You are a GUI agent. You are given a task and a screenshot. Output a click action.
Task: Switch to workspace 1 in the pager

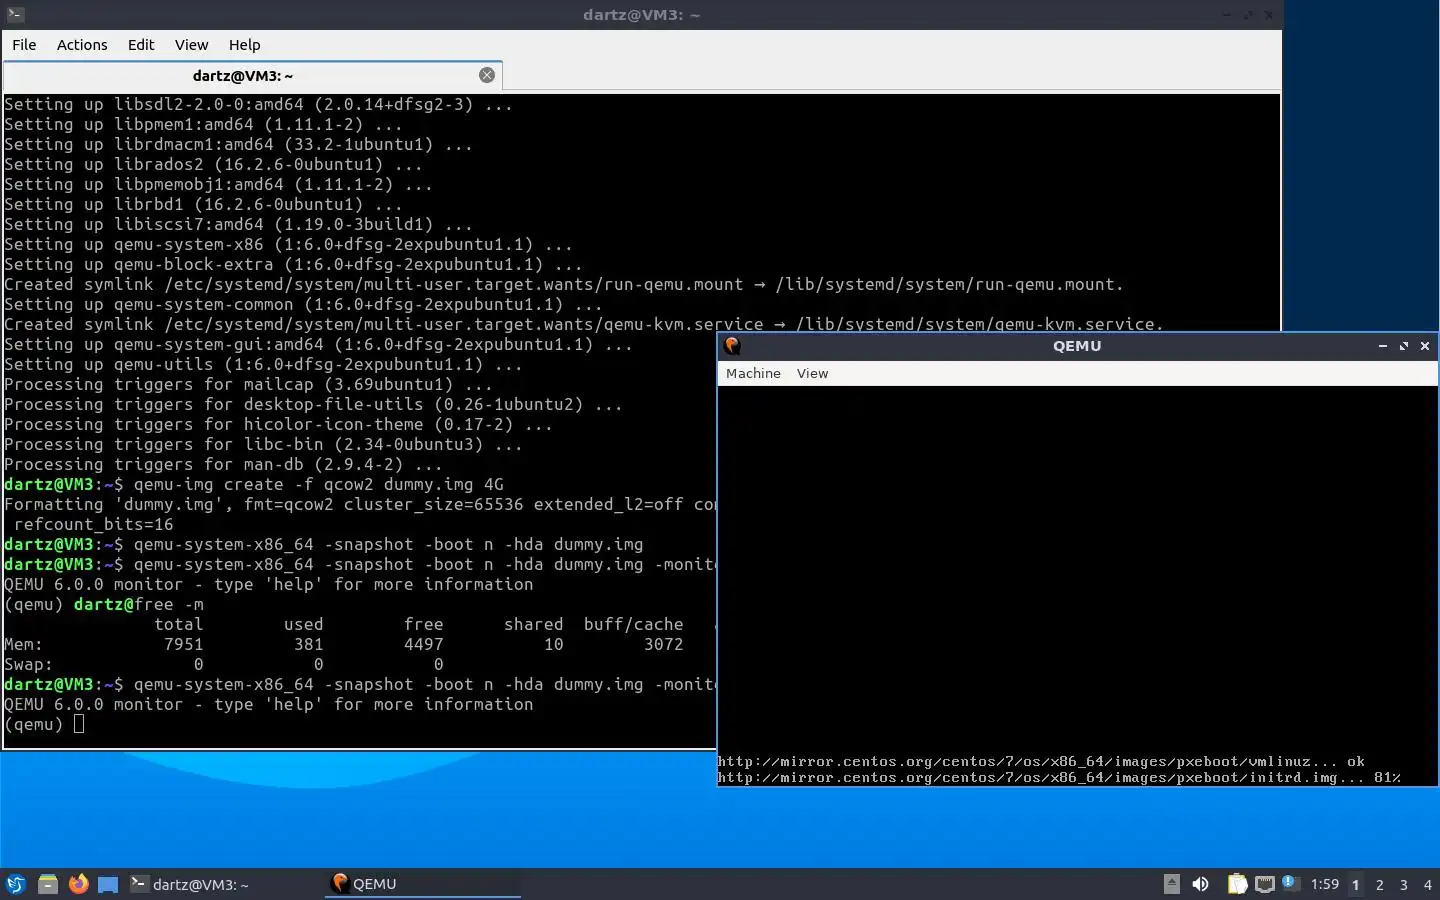click(1356, 885)
